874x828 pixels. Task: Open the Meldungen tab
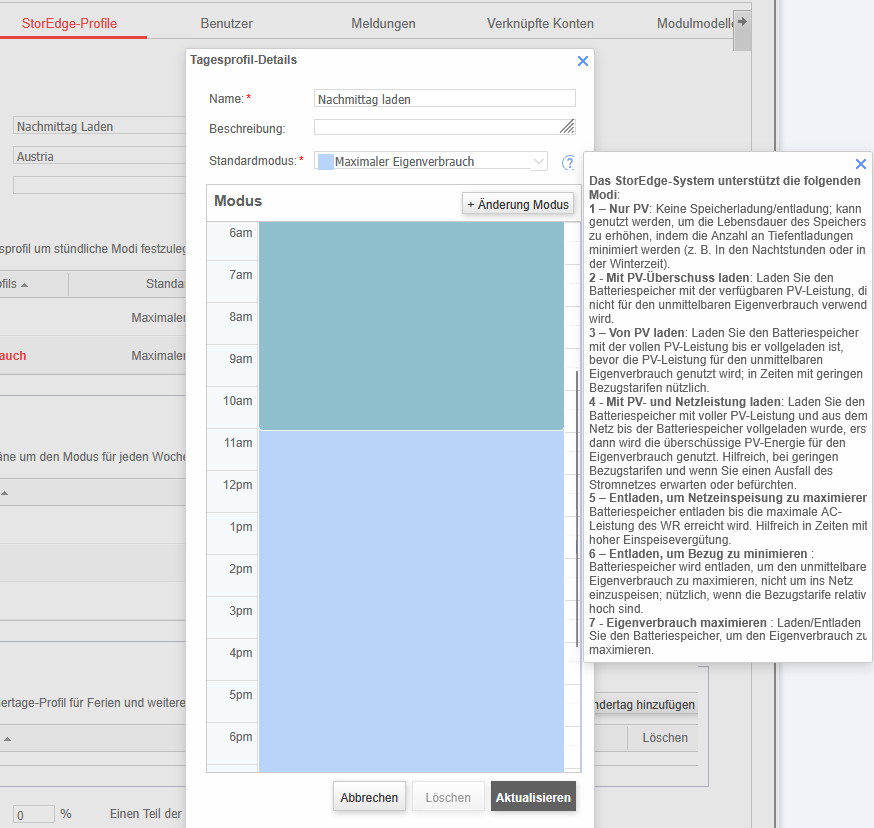pos(383,23)
